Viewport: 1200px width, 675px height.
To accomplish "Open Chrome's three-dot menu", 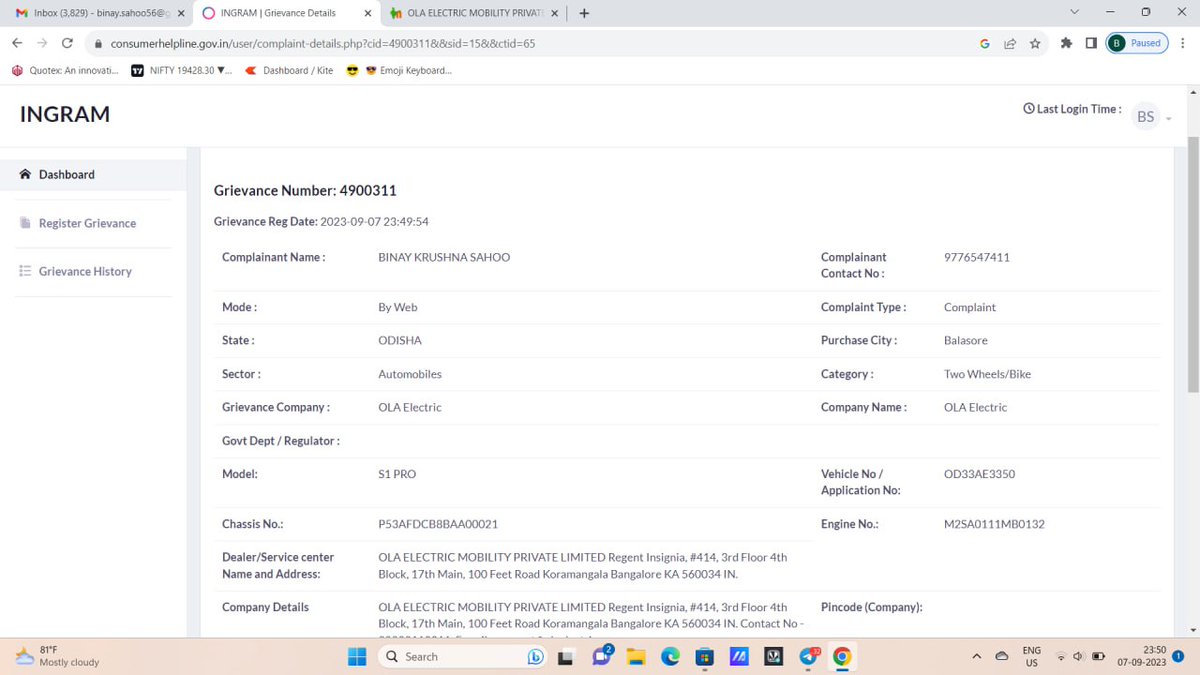I will point(1183,43).
